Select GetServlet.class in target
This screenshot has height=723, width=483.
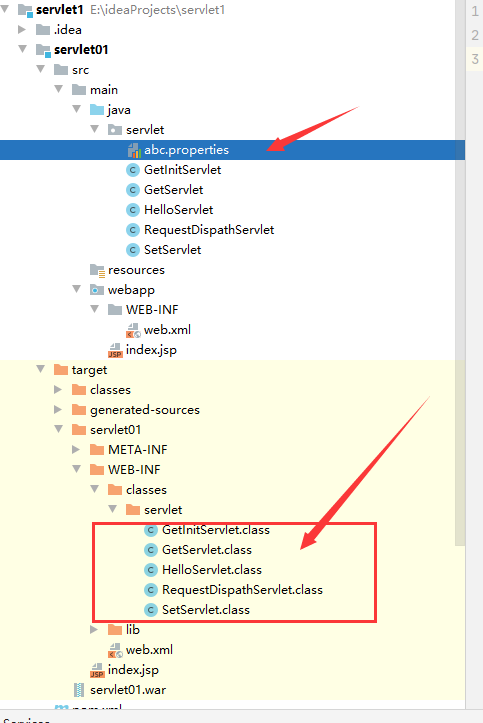click(x=206, y=550)
